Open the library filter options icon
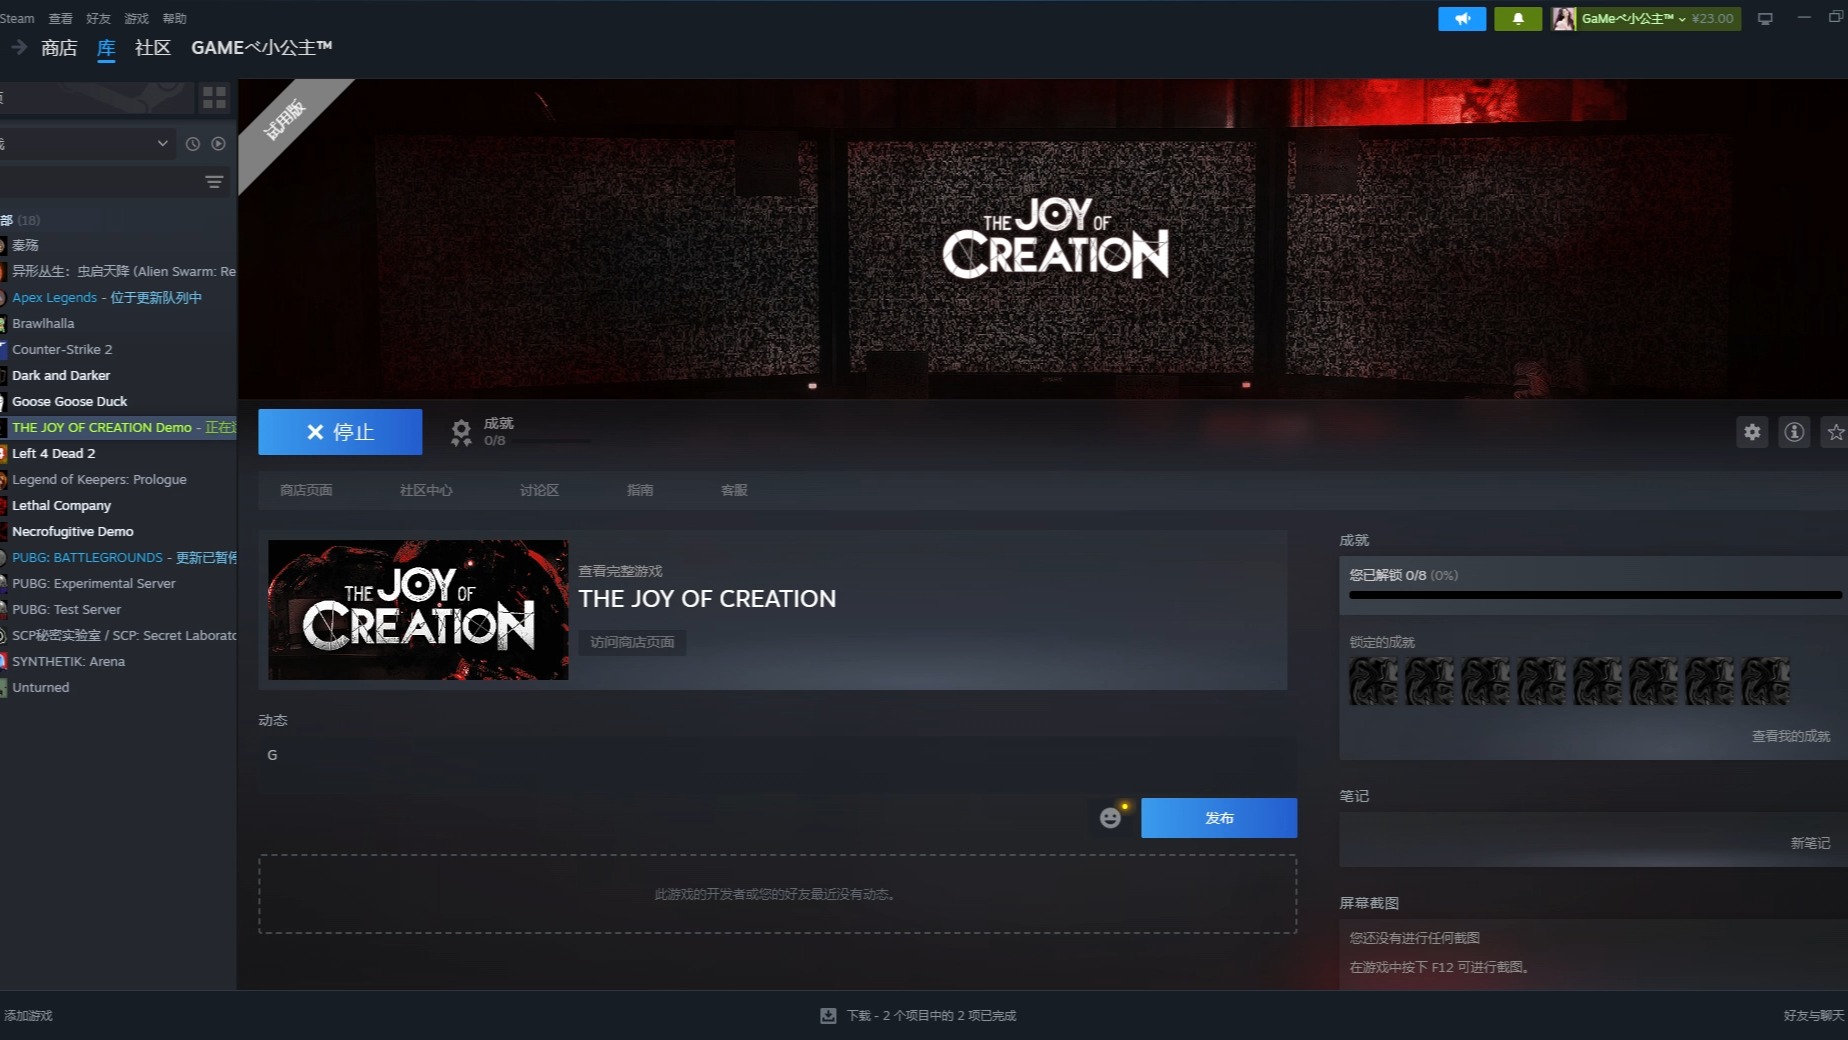Viewport: 1848px width, 1040px height. 214,181
